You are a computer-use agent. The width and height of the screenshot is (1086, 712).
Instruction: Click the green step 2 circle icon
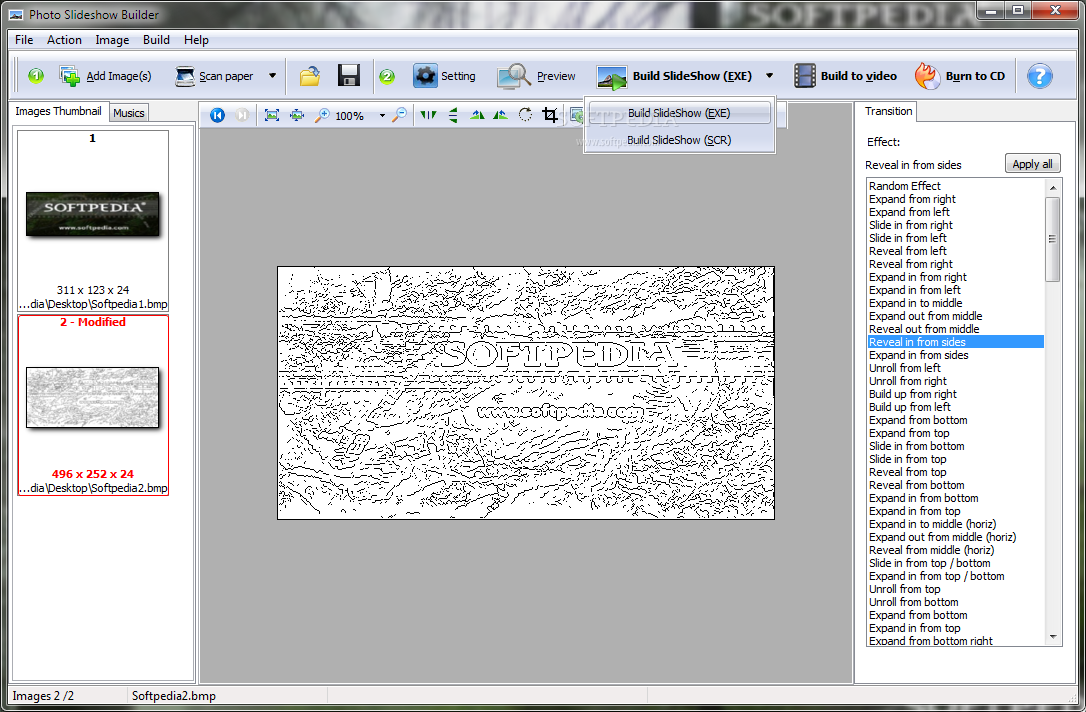click(387, 76)
